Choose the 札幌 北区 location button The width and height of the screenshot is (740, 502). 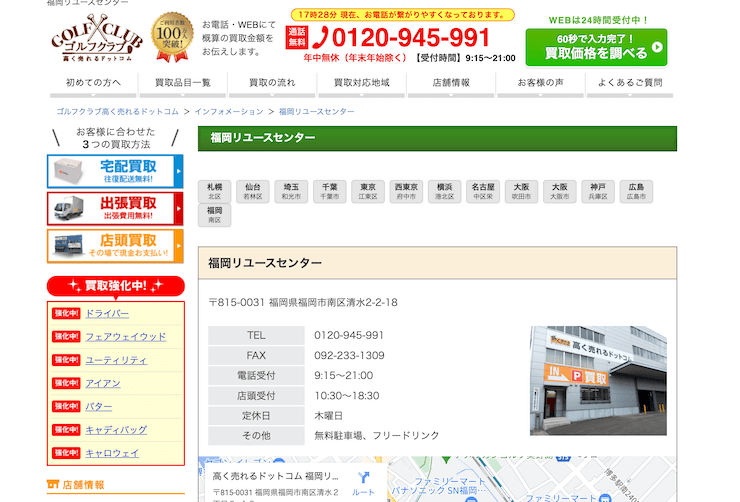pyautogui.click(x=214, y=191)
